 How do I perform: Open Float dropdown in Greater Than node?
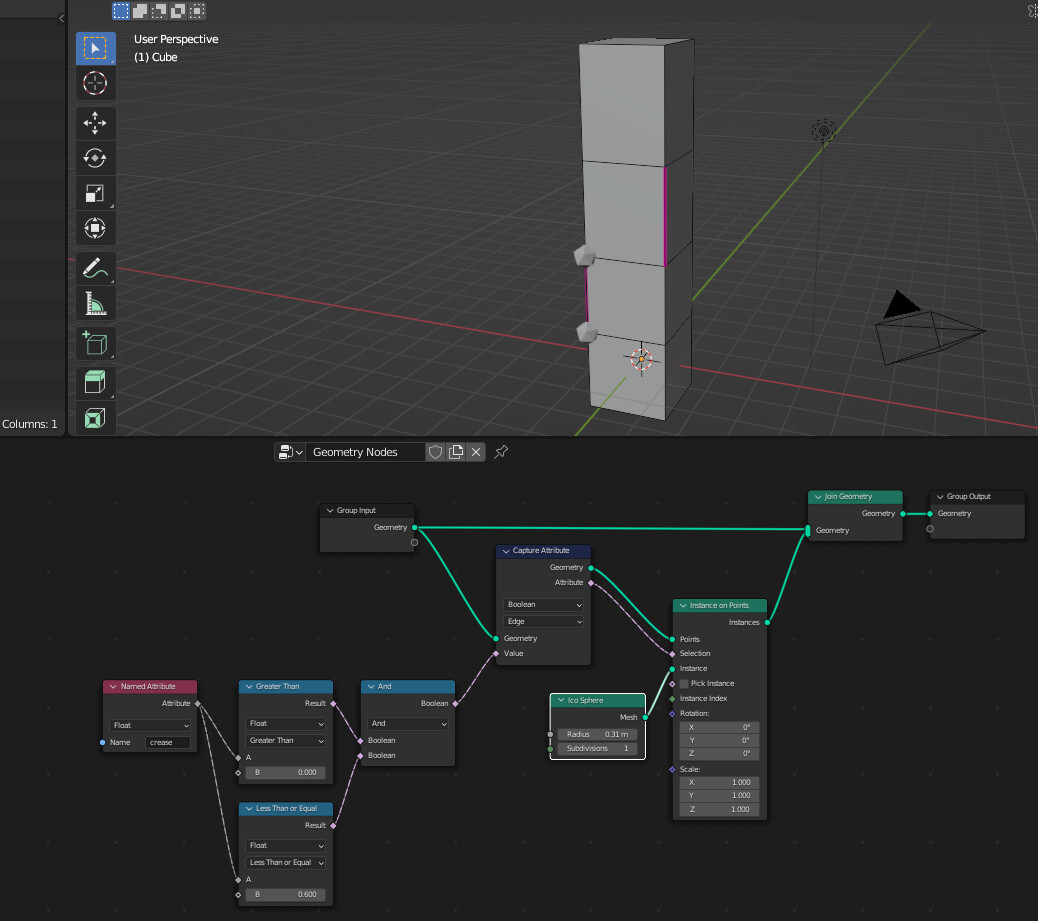[285, 724]
